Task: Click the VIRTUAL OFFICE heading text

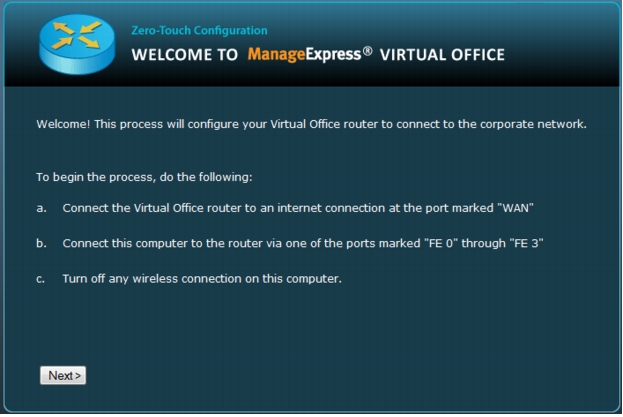Action: [442, 55]
